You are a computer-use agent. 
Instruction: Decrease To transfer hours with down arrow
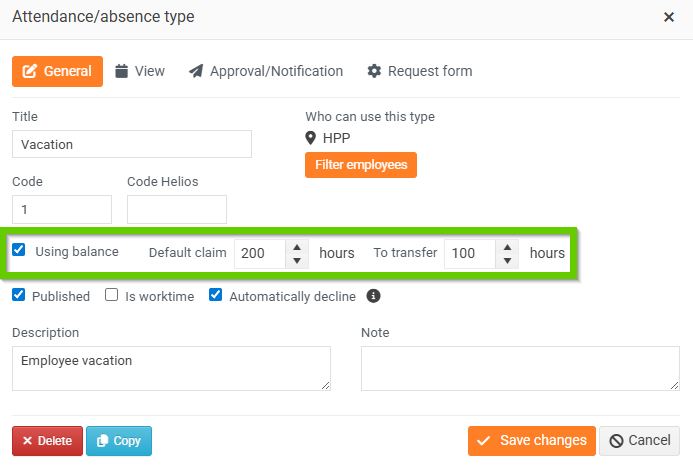pyautogui.click(x=508, y=261)
